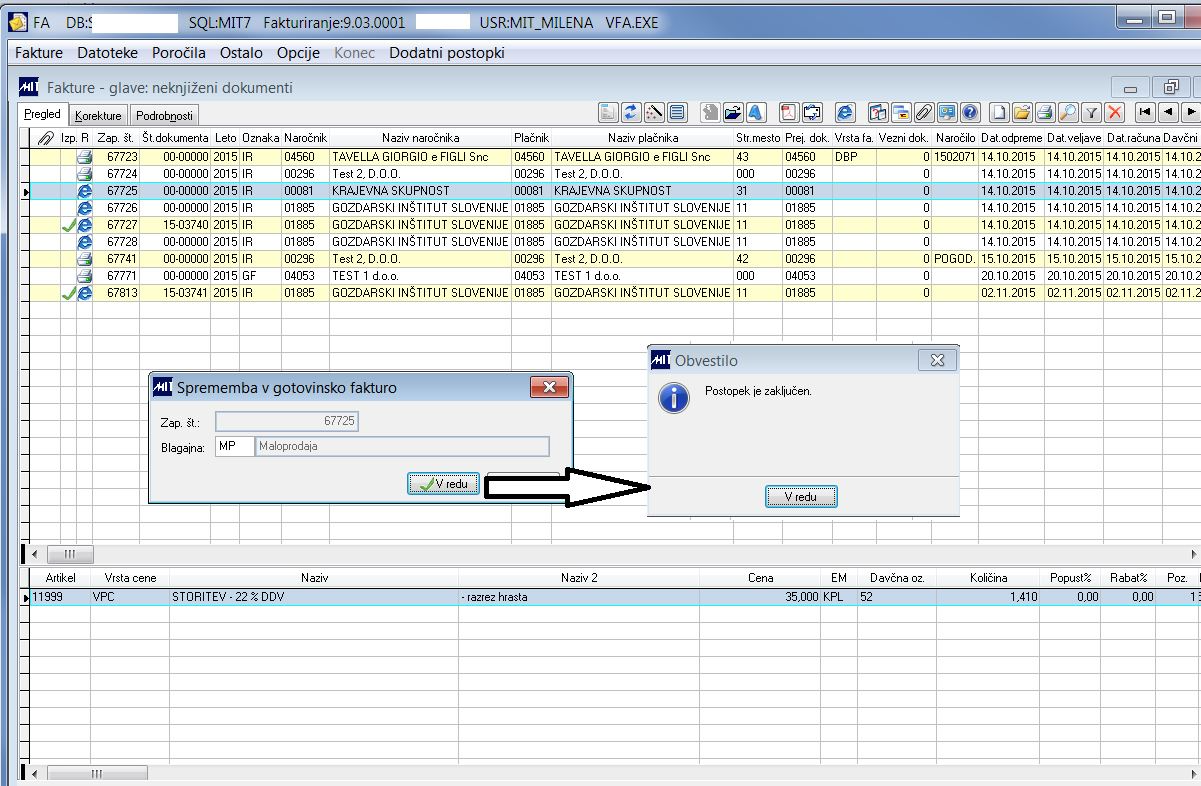
Task: Click the invoice grid's horizontal scrollbar thumb
Action: [70, 554]
